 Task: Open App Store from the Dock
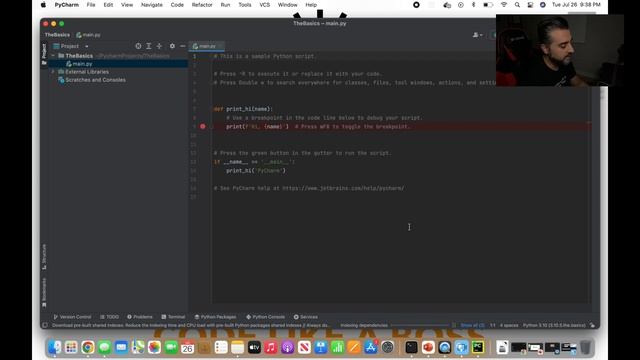point(371,347)
